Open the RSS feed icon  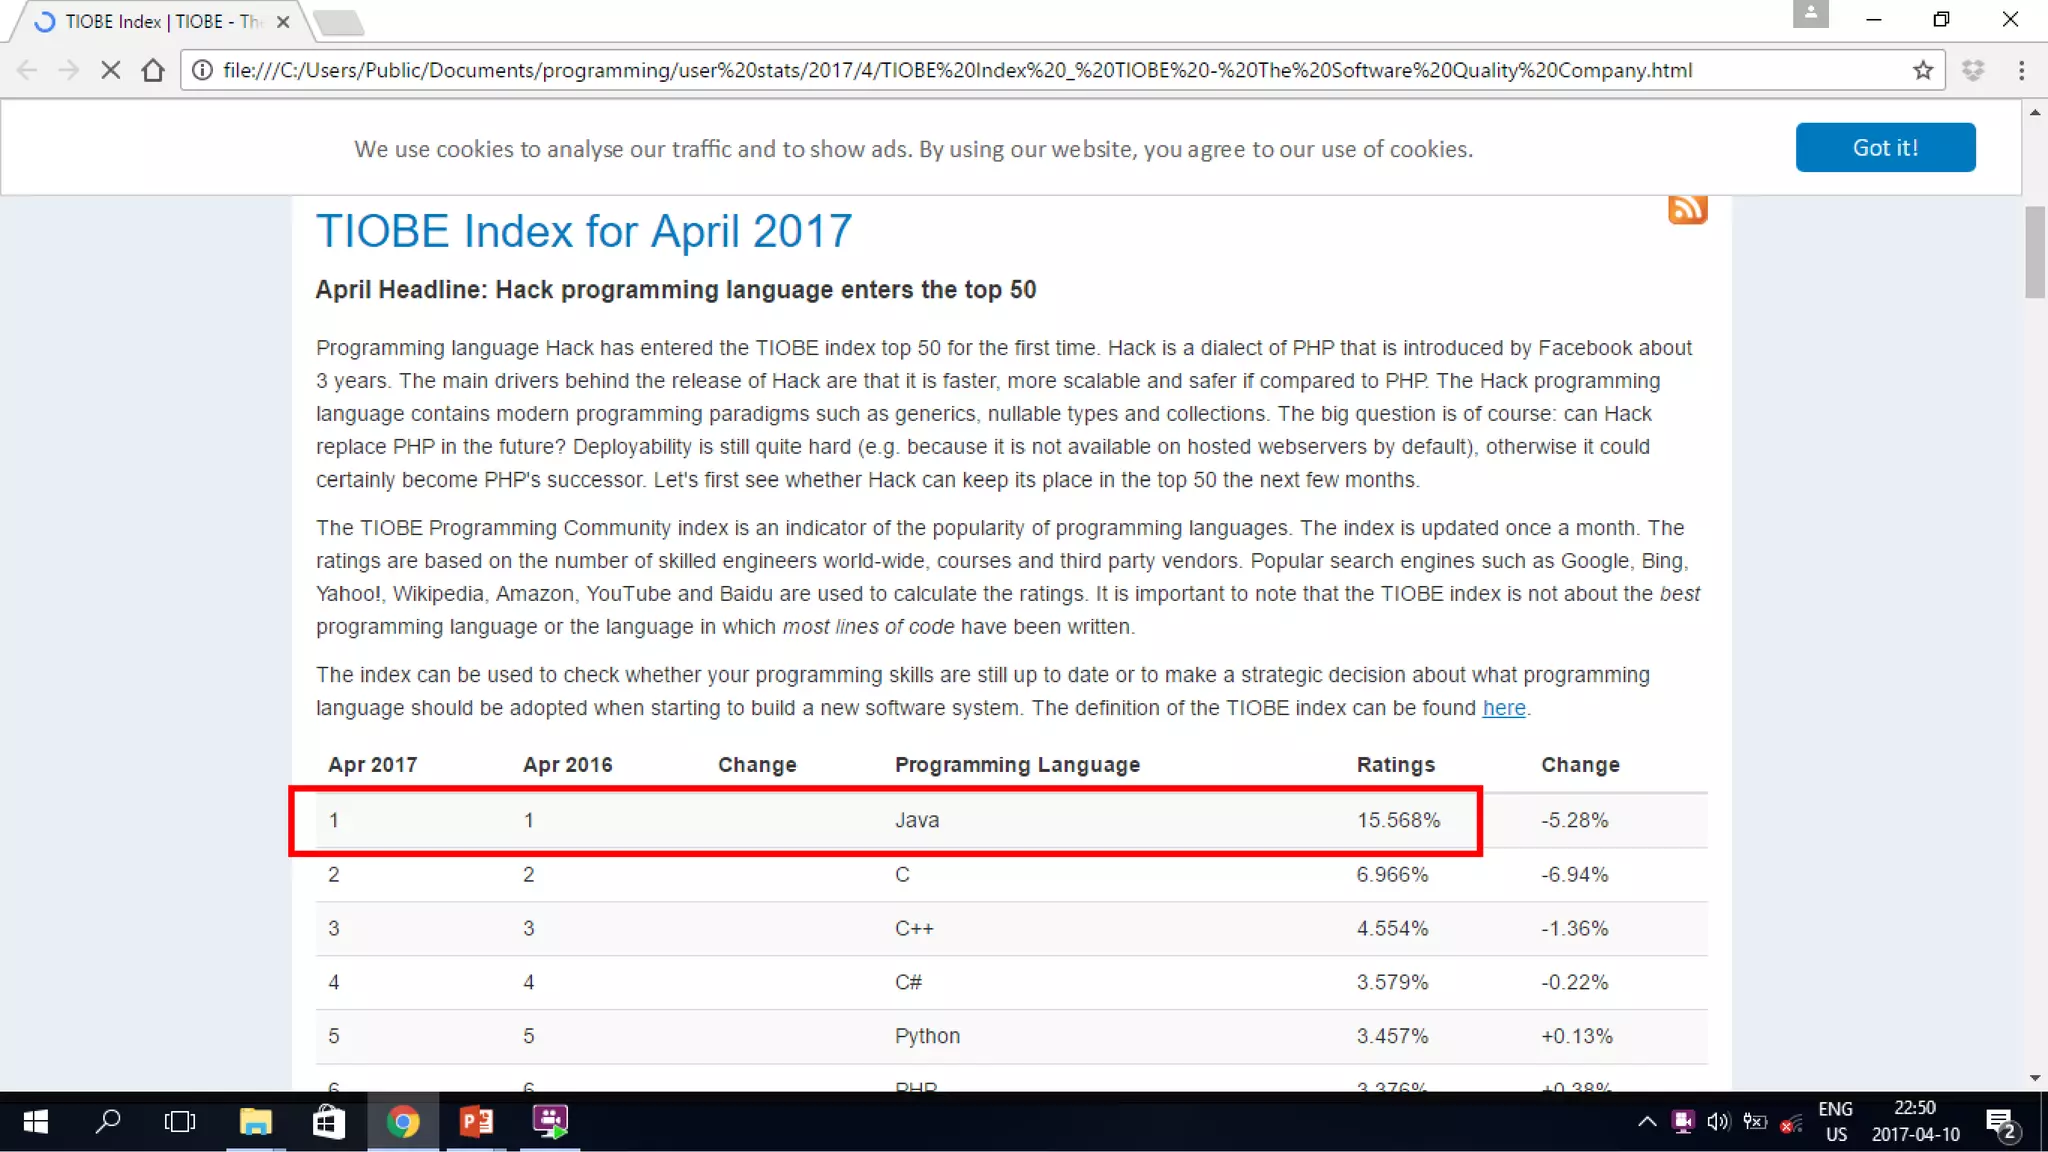click(x=1687, y=208)
